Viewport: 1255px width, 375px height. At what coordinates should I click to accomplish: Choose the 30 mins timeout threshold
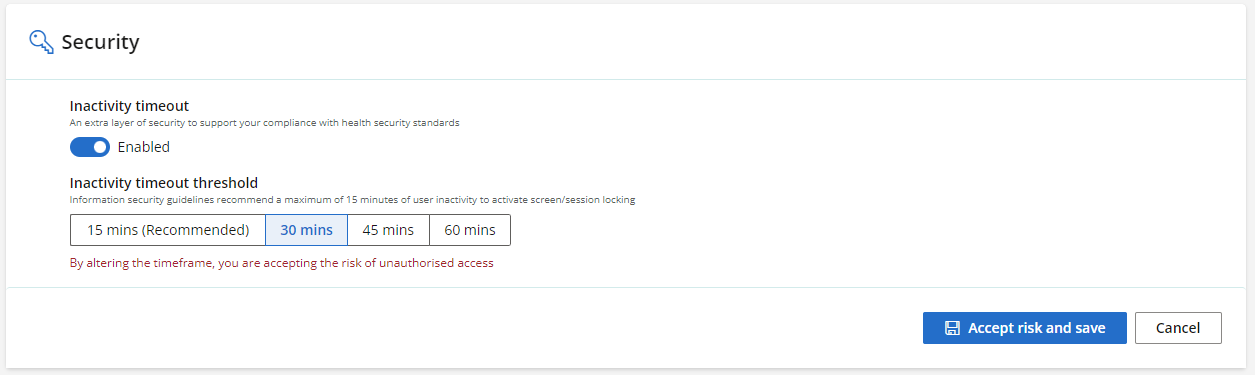[x=306, y=230]
